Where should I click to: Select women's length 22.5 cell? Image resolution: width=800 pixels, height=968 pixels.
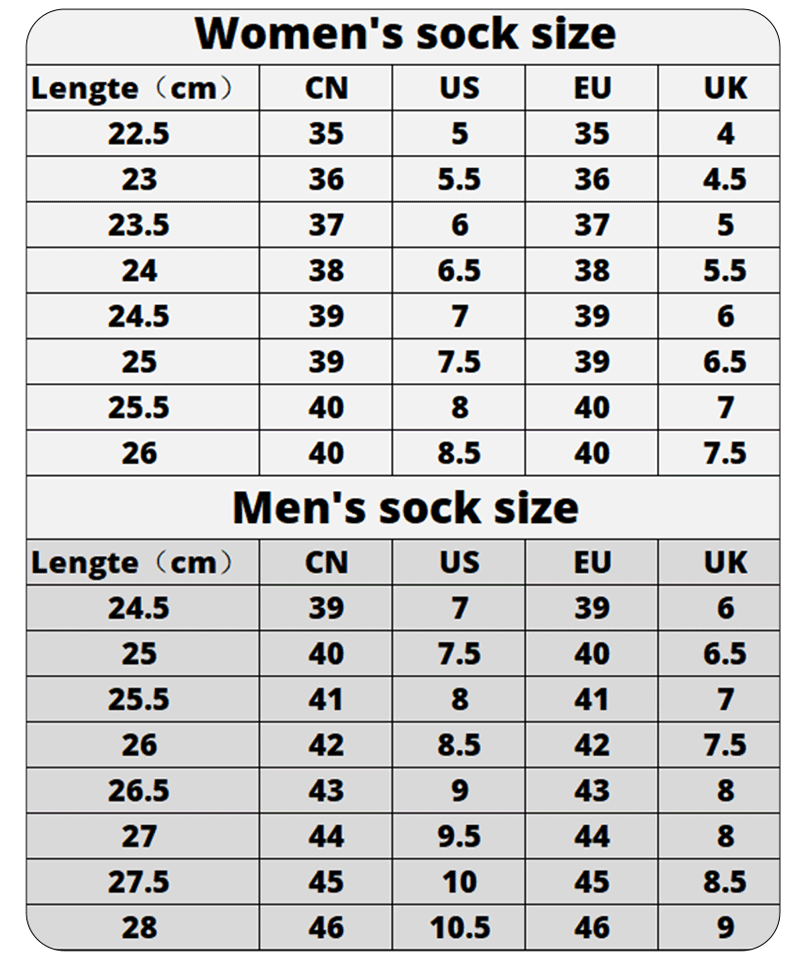click(143, 133)
